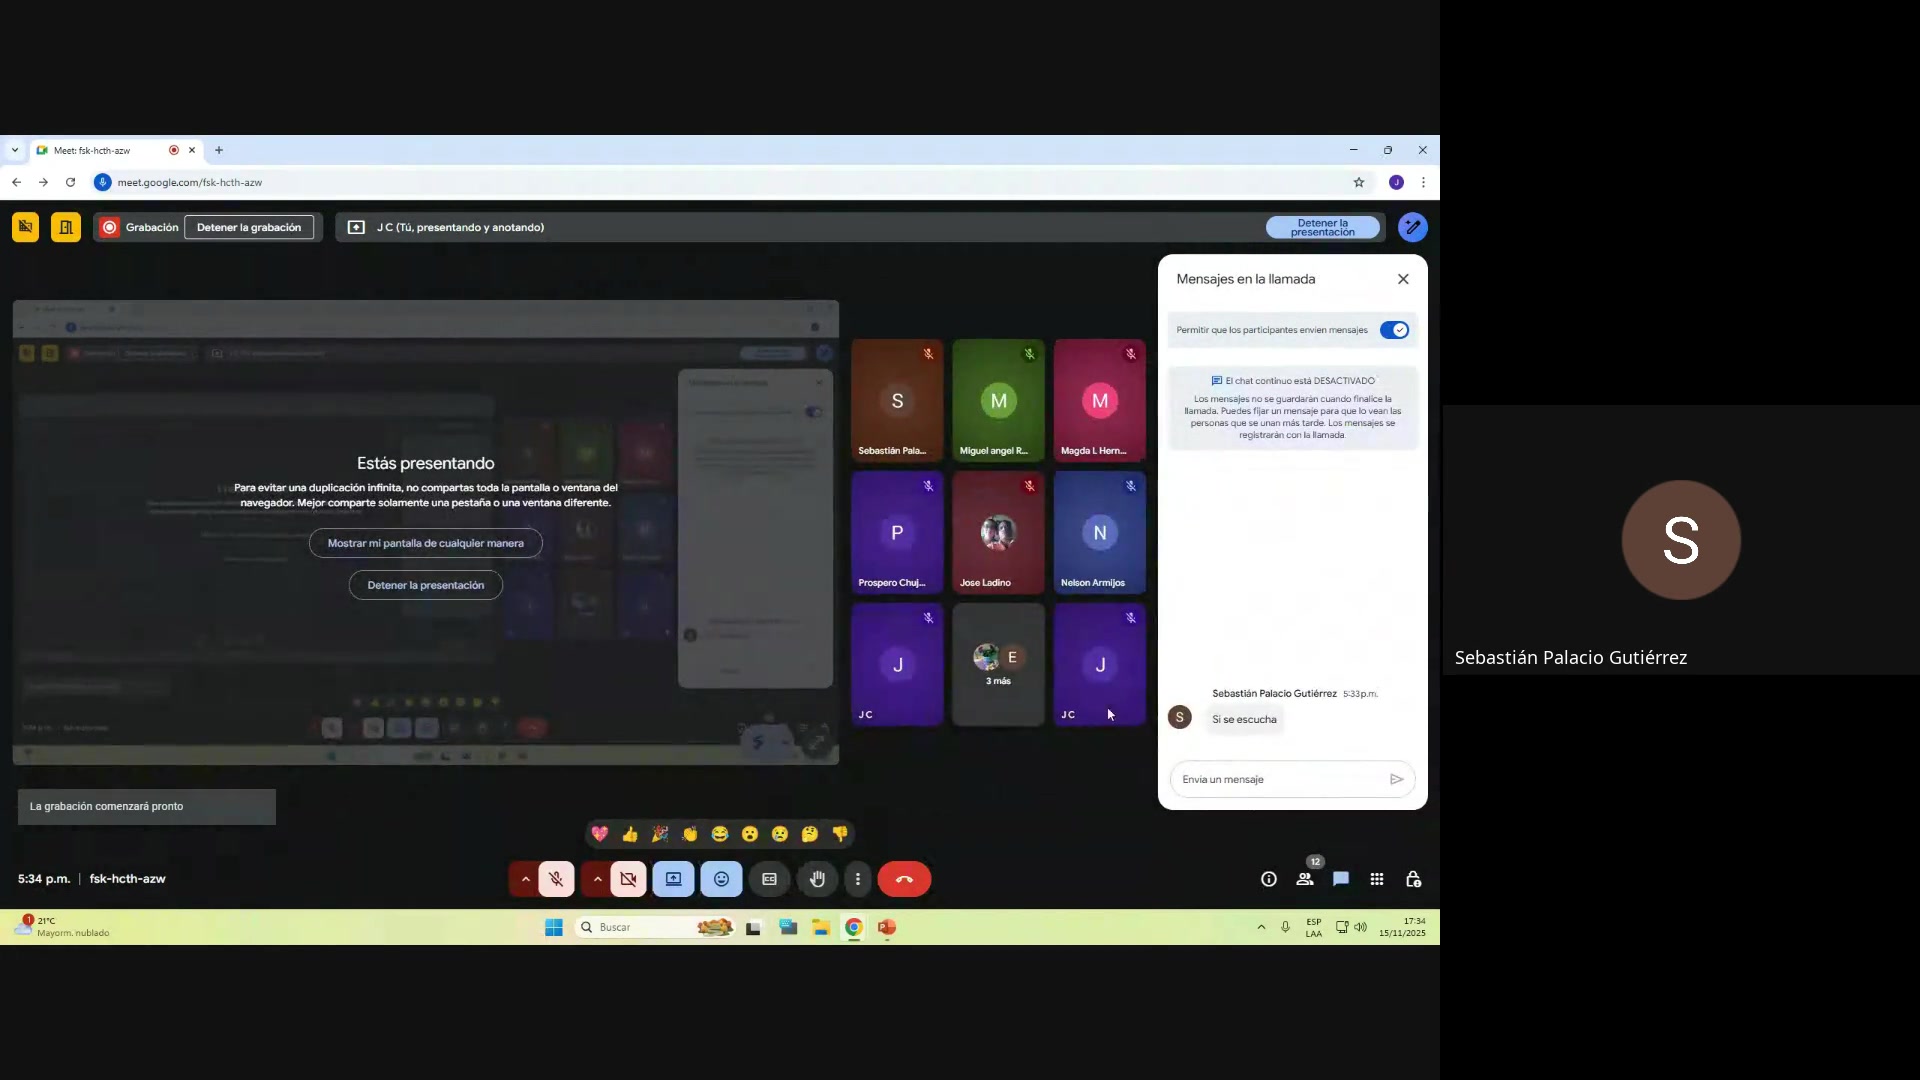Click the share screen icon
The width and height of the screenshot is (1920, 1080).
tap(673, 879)
